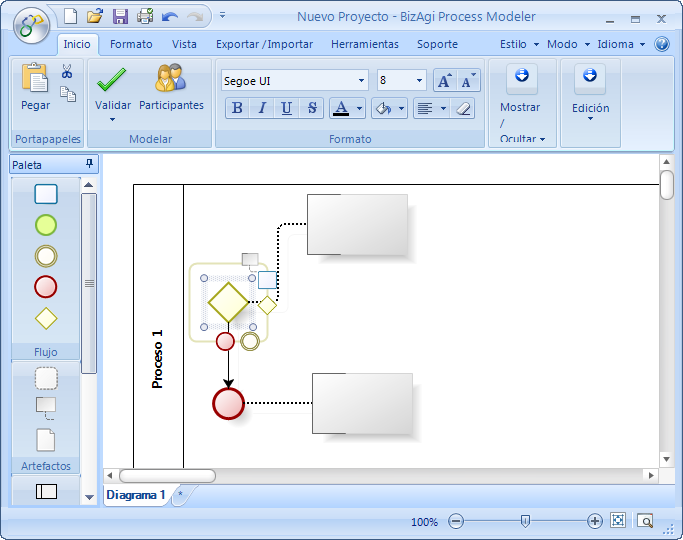The width and height of the screenshot is (683, 540).
Task: Click the zoom slider handle
Action: (x=525, y=521)
